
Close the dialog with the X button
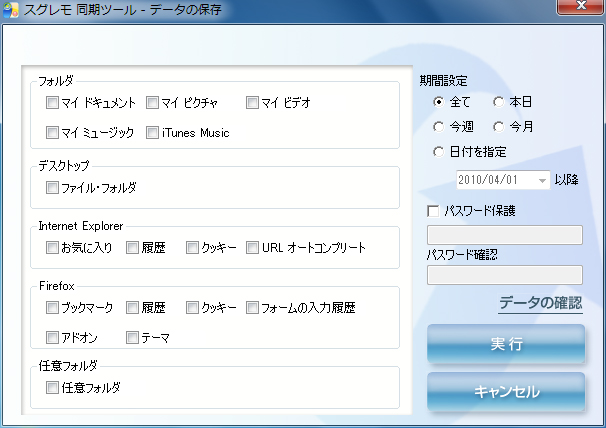pyautogui.click(x=581, y=7)
